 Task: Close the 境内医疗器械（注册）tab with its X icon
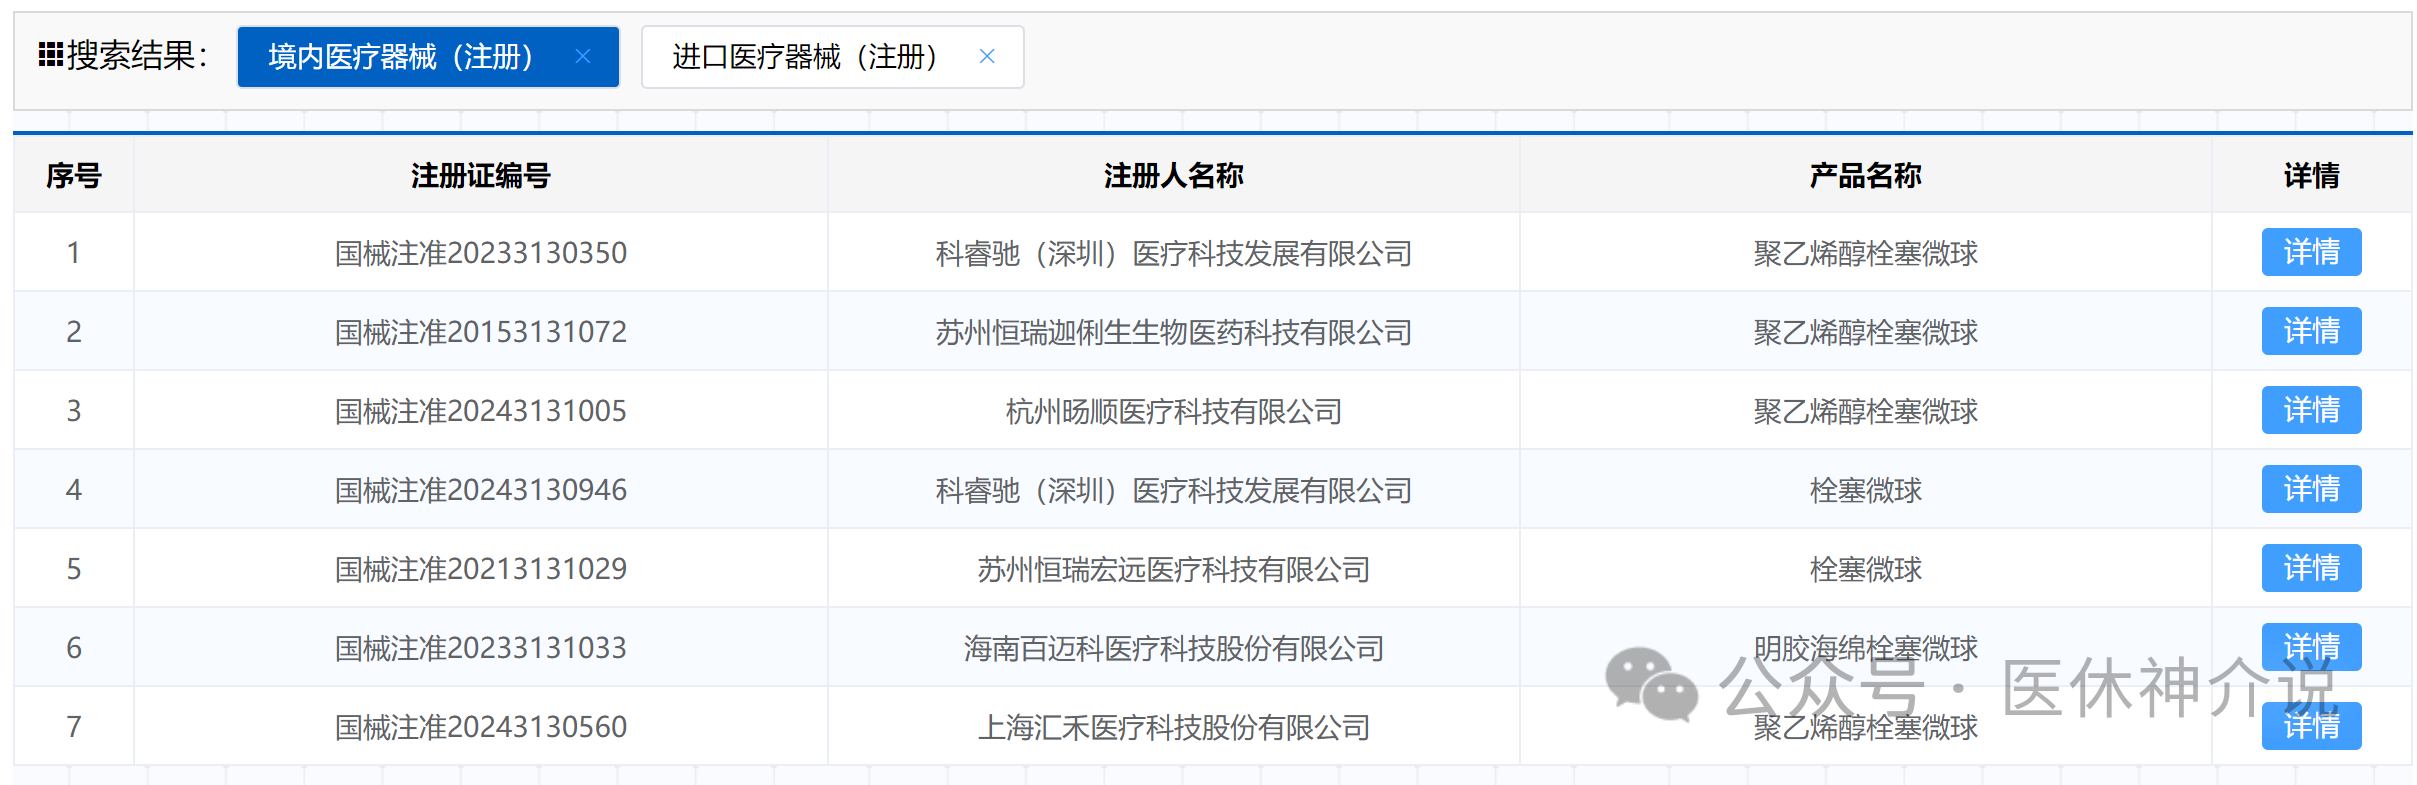[583, 57]
